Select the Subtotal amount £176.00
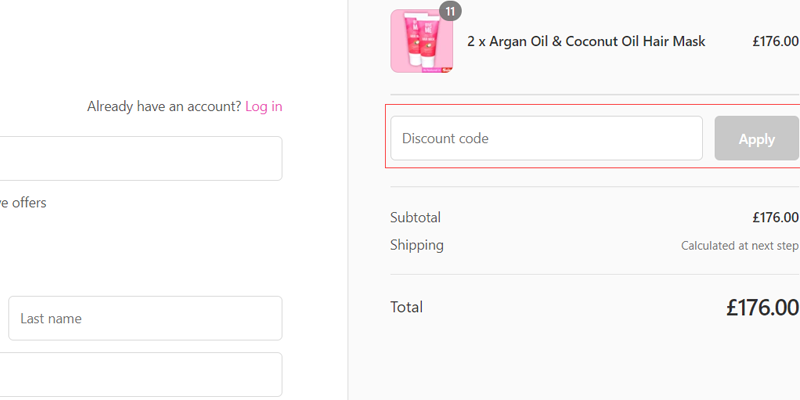 coord(775,217)
